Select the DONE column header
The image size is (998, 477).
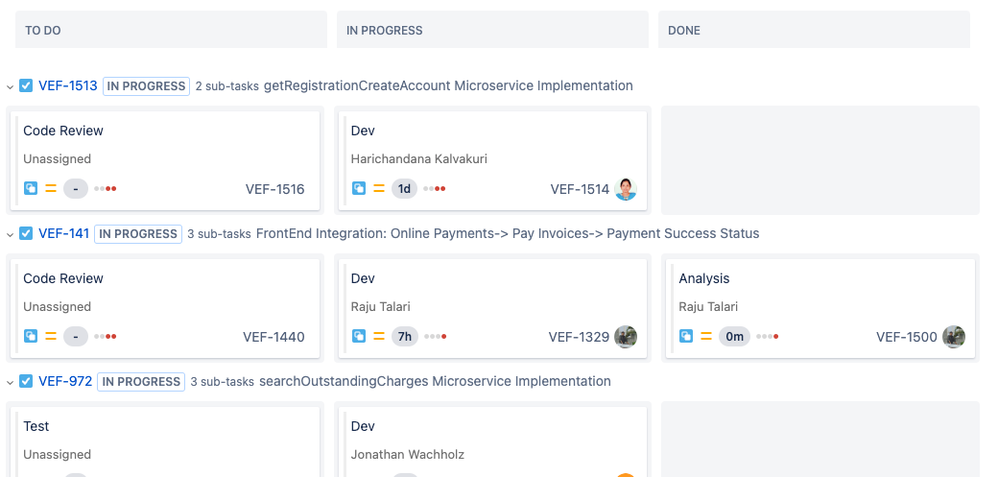pos(814,29)
